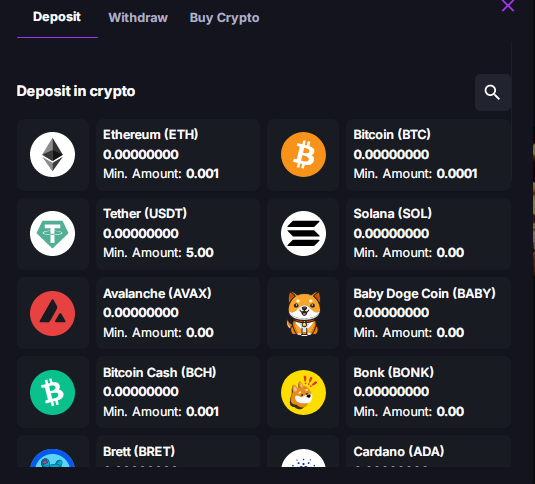Click the Baby Doge Coin dog icon
535x484 pixels.
pos(303,313)
